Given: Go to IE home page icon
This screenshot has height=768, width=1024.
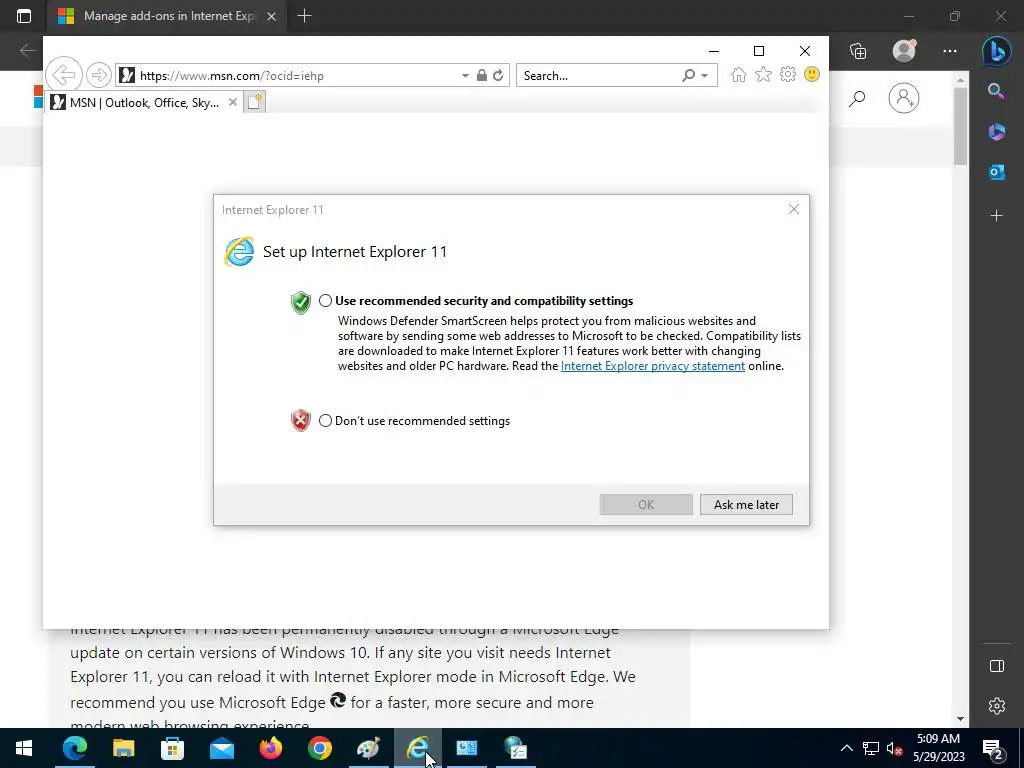Looking at the screenshot, I should [x=739, y=74].
